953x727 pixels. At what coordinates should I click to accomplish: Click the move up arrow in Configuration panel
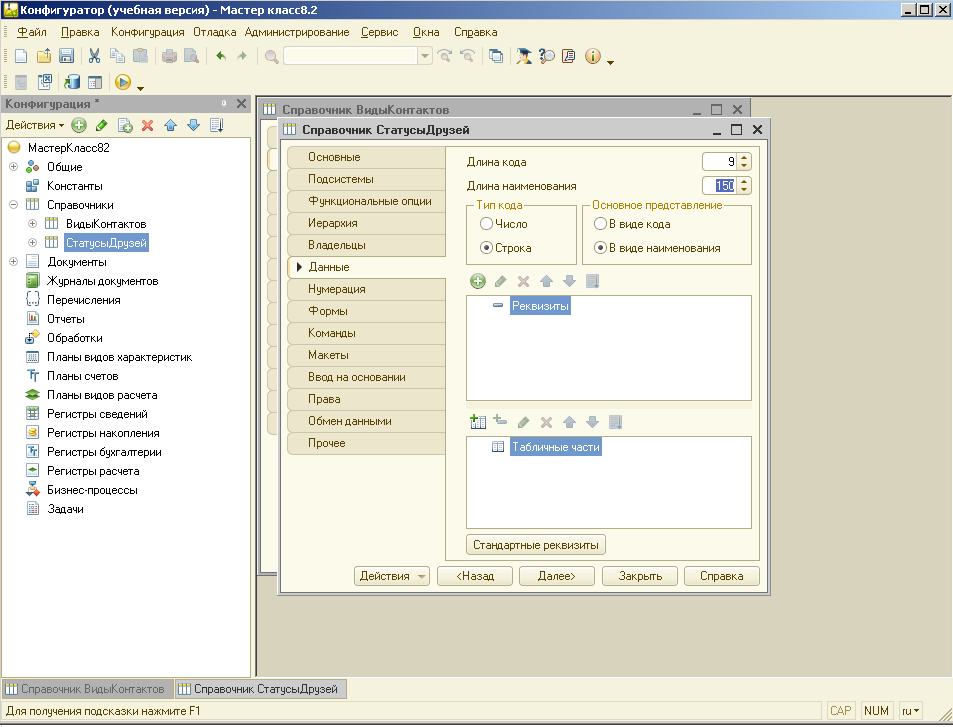[170, 125]
